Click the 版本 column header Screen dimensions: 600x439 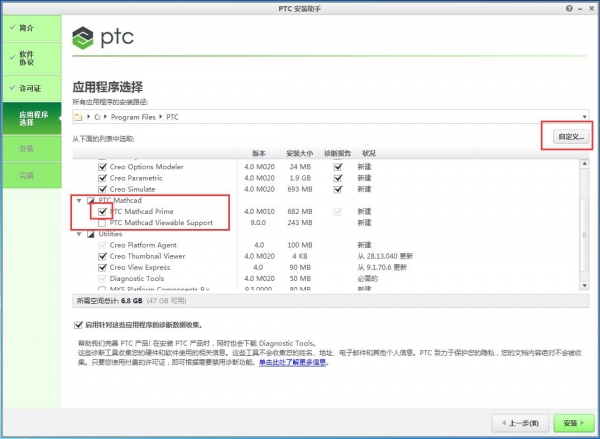coord(259,153)
